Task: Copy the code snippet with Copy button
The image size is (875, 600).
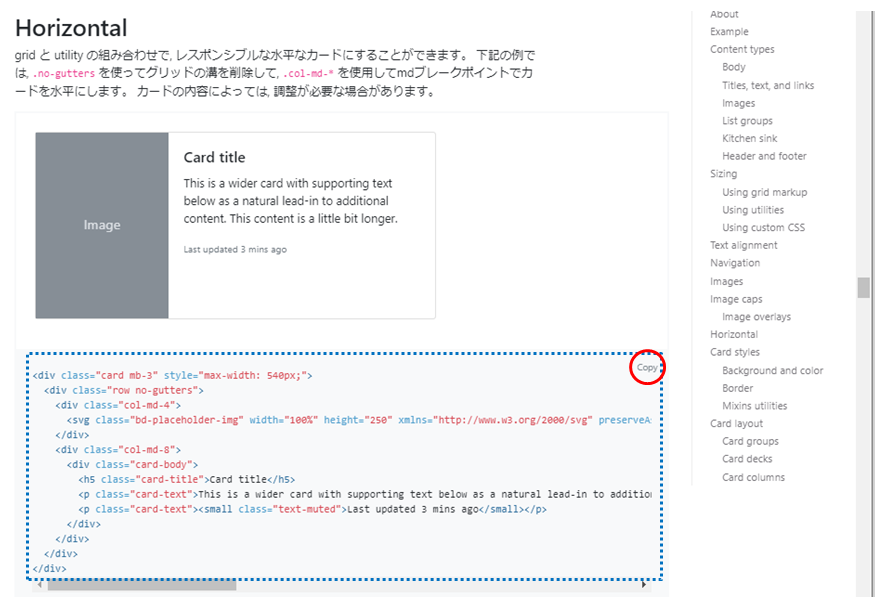Action: pyautogui.click(x=647, y=367)
